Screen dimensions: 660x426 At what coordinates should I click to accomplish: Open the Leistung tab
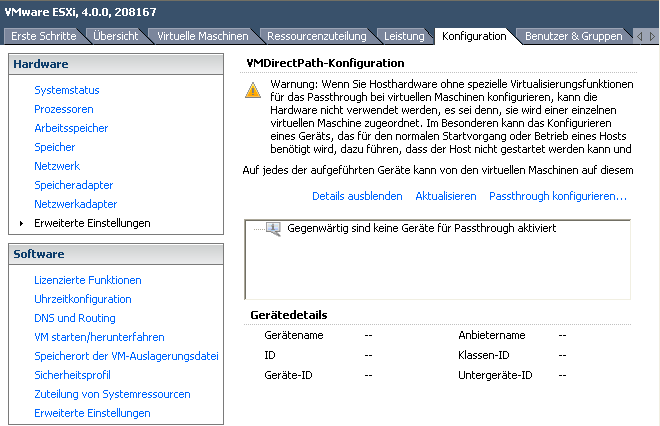(404, 36)
